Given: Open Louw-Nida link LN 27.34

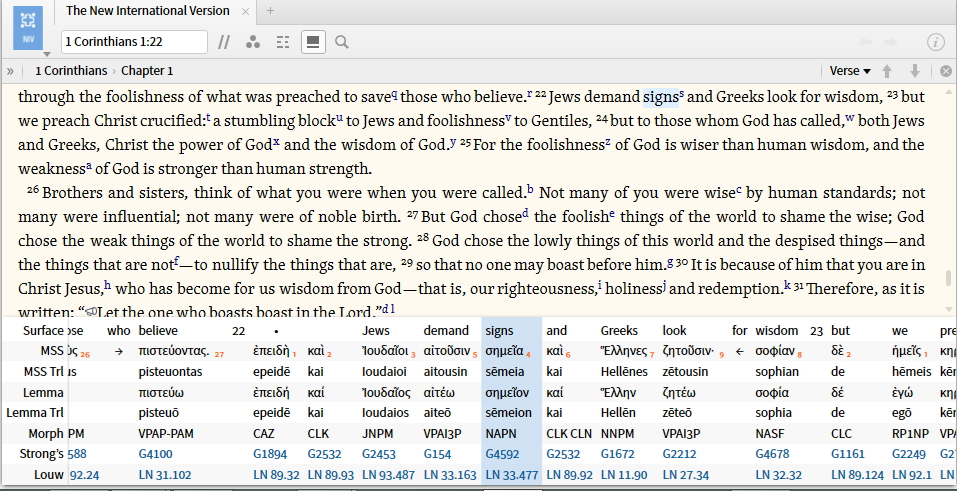Looking at the screenshot, I should click(x=686, y=475).
